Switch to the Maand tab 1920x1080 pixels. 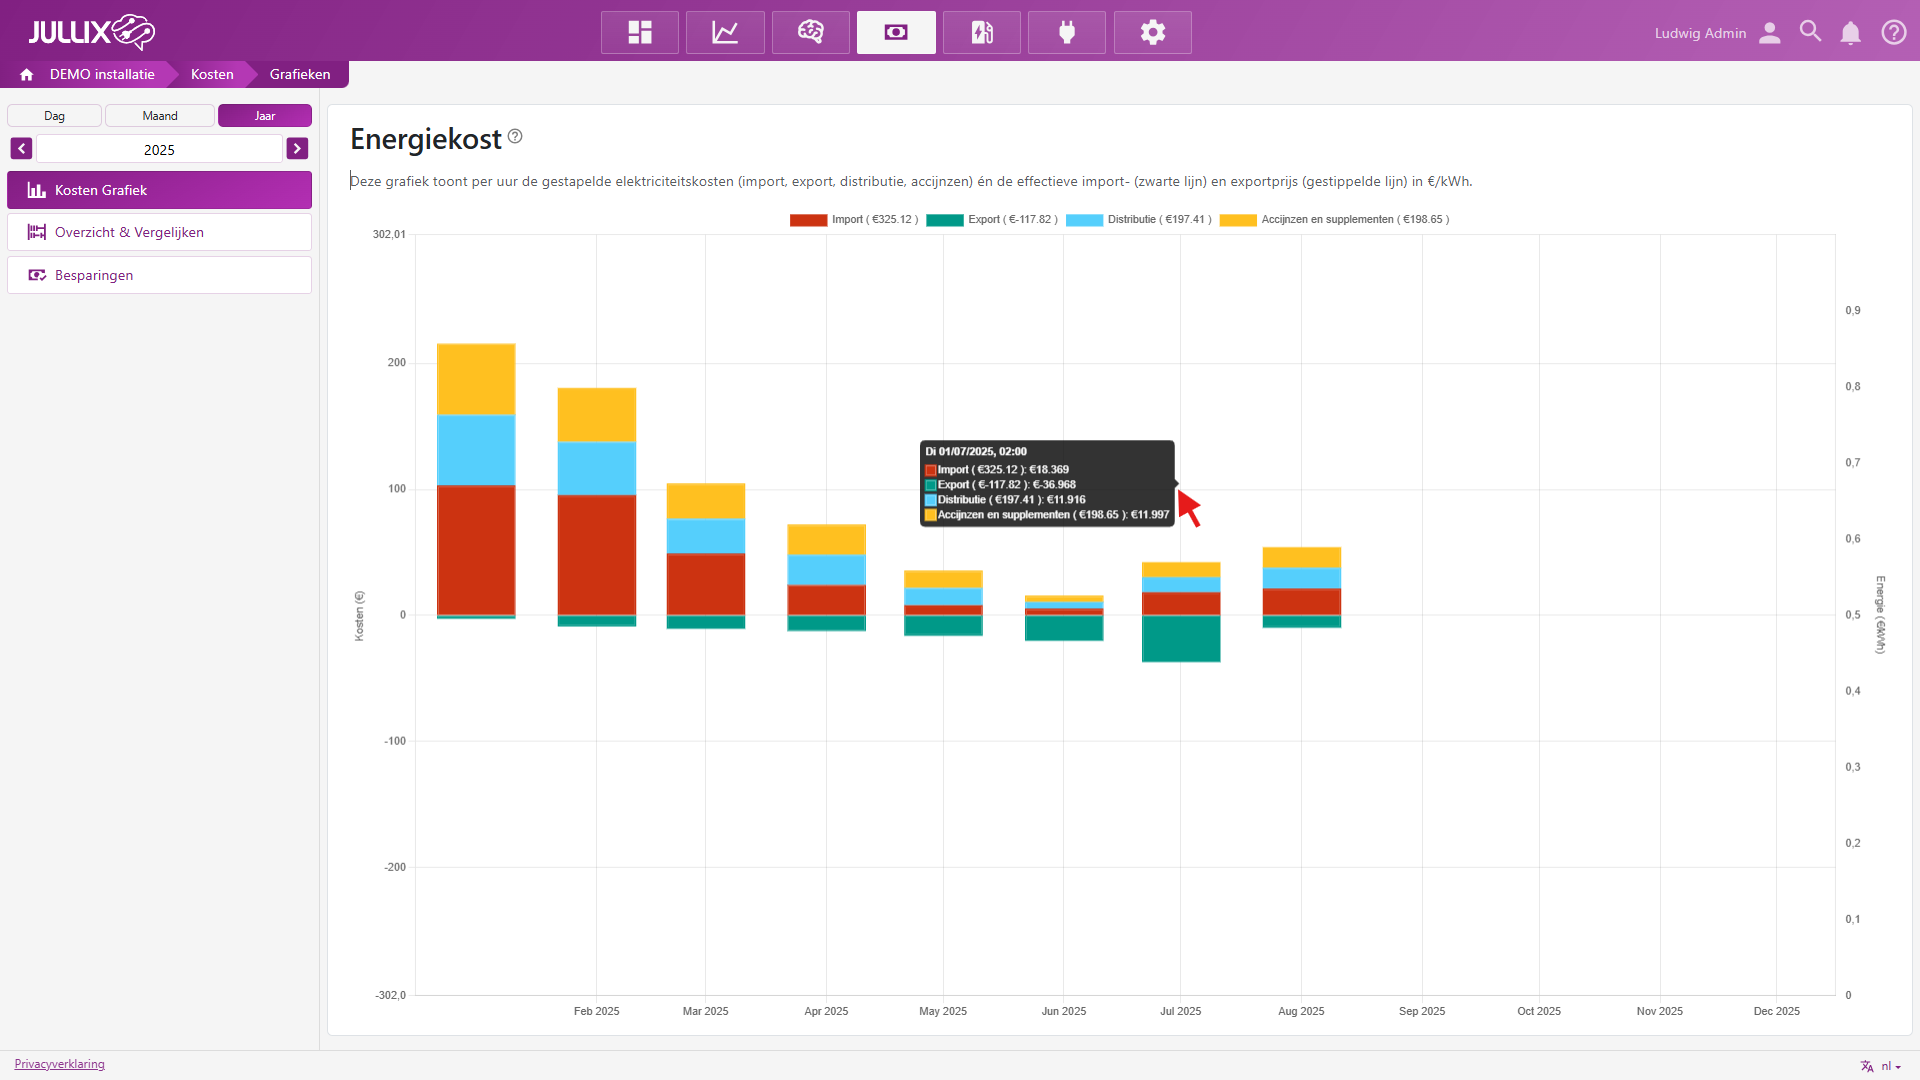coord(160,116)
